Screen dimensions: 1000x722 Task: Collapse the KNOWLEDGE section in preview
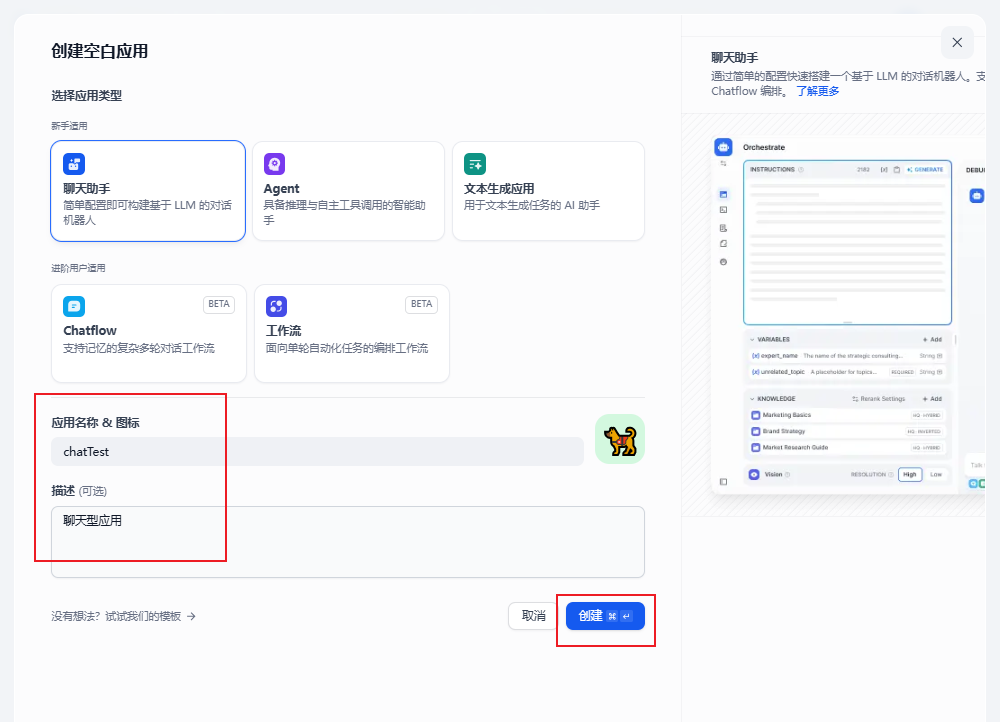[753, 399]
